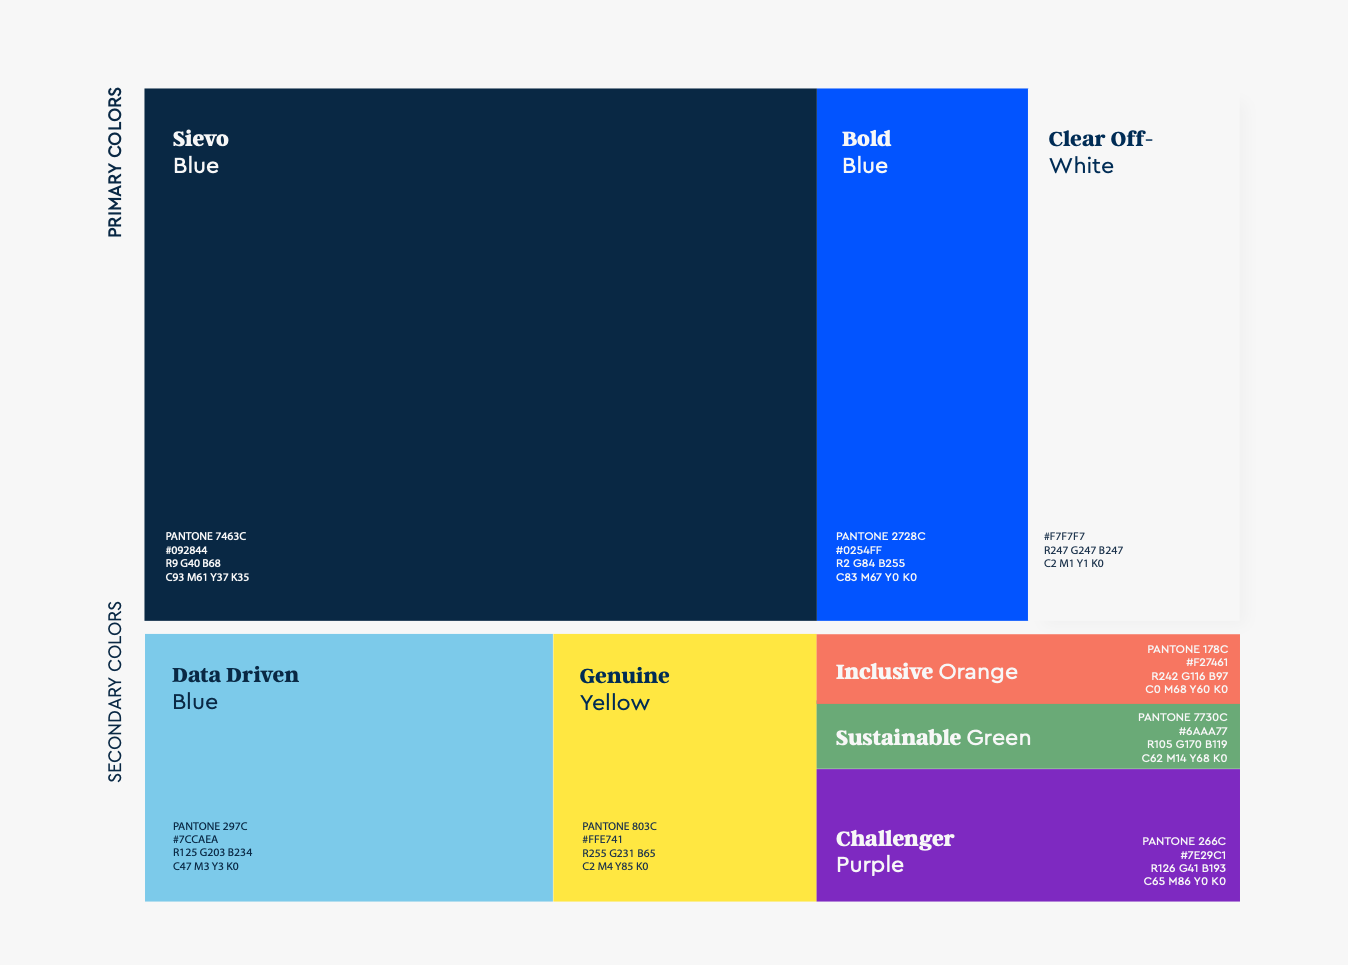Screen dimensions: 1348x965
Task: Select the Challenger Purple label
Action: click(x=894, y=851)
